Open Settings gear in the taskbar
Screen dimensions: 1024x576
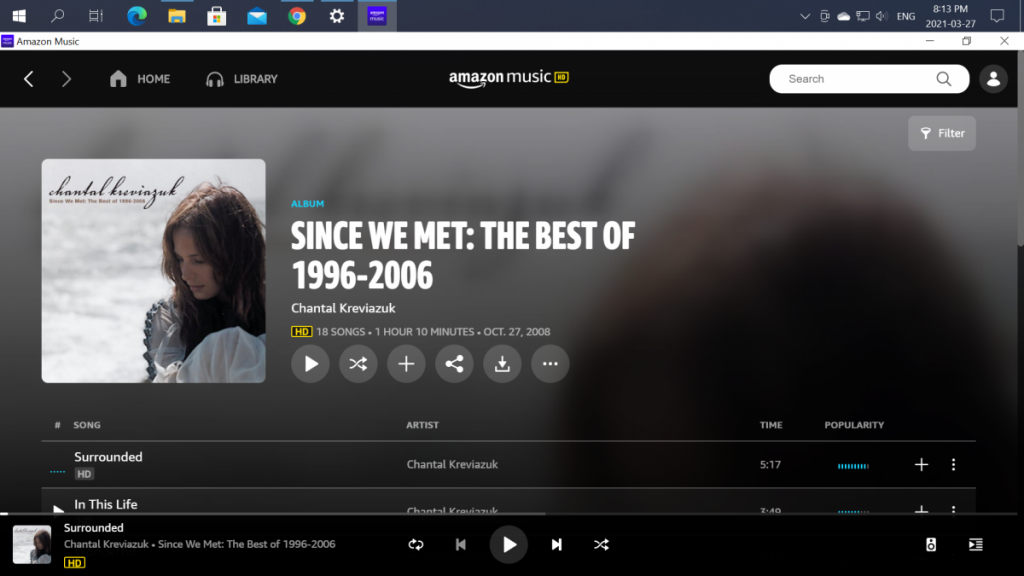tap(337, 16)
